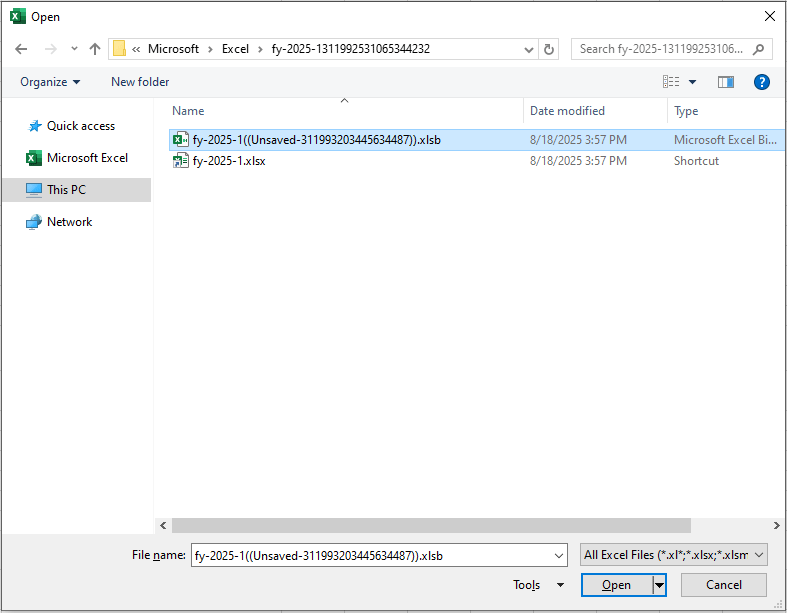
Task: Click the Network icon in sidebar
Action: pos(34,222)
